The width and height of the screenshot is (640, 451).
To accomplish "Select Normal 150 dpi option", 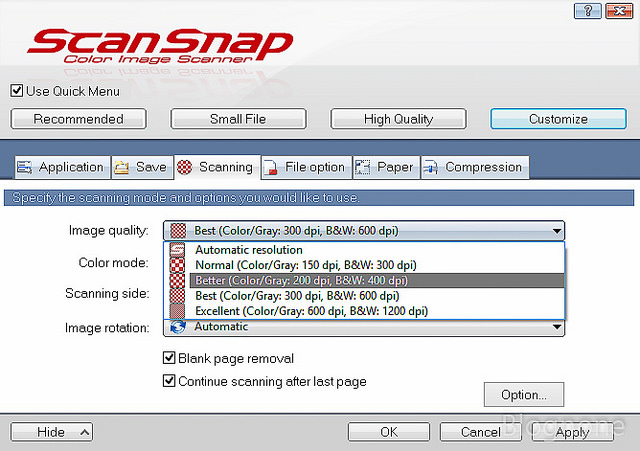I will coord(364,265).
